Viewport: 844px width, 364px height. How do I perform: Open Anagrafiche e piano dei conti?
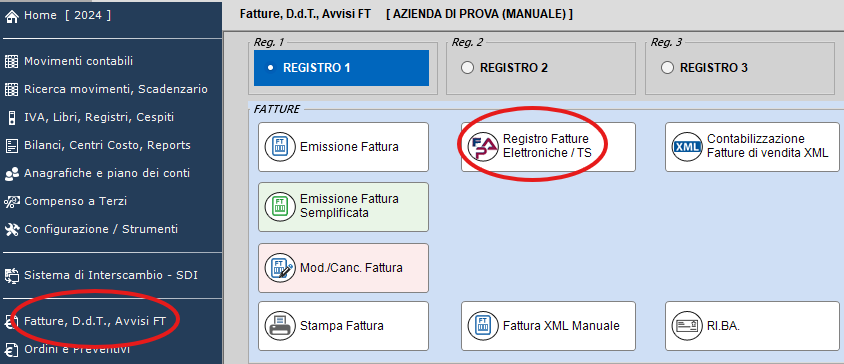[107, 173]
